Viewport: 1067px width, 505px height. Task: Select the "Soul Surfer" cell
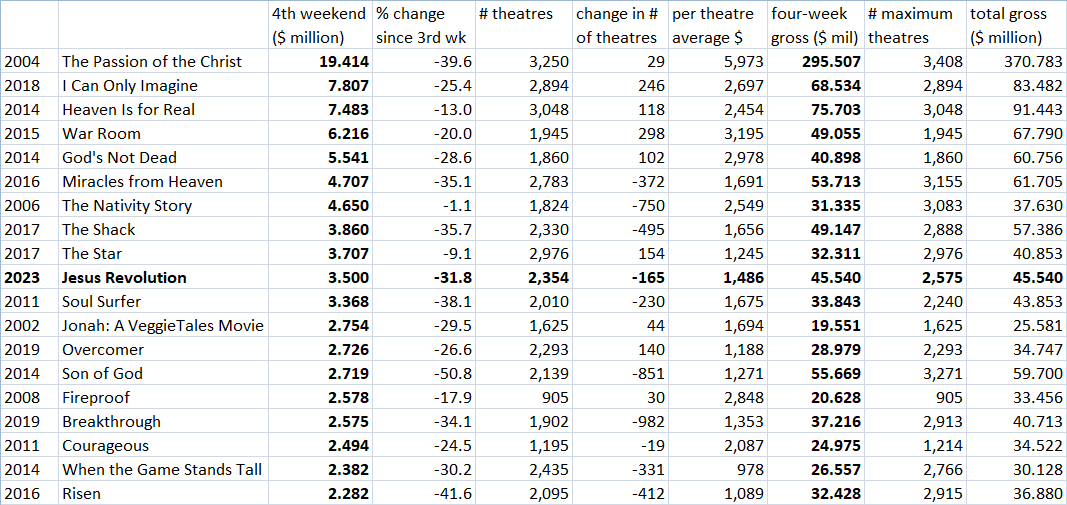pos(163,302)
